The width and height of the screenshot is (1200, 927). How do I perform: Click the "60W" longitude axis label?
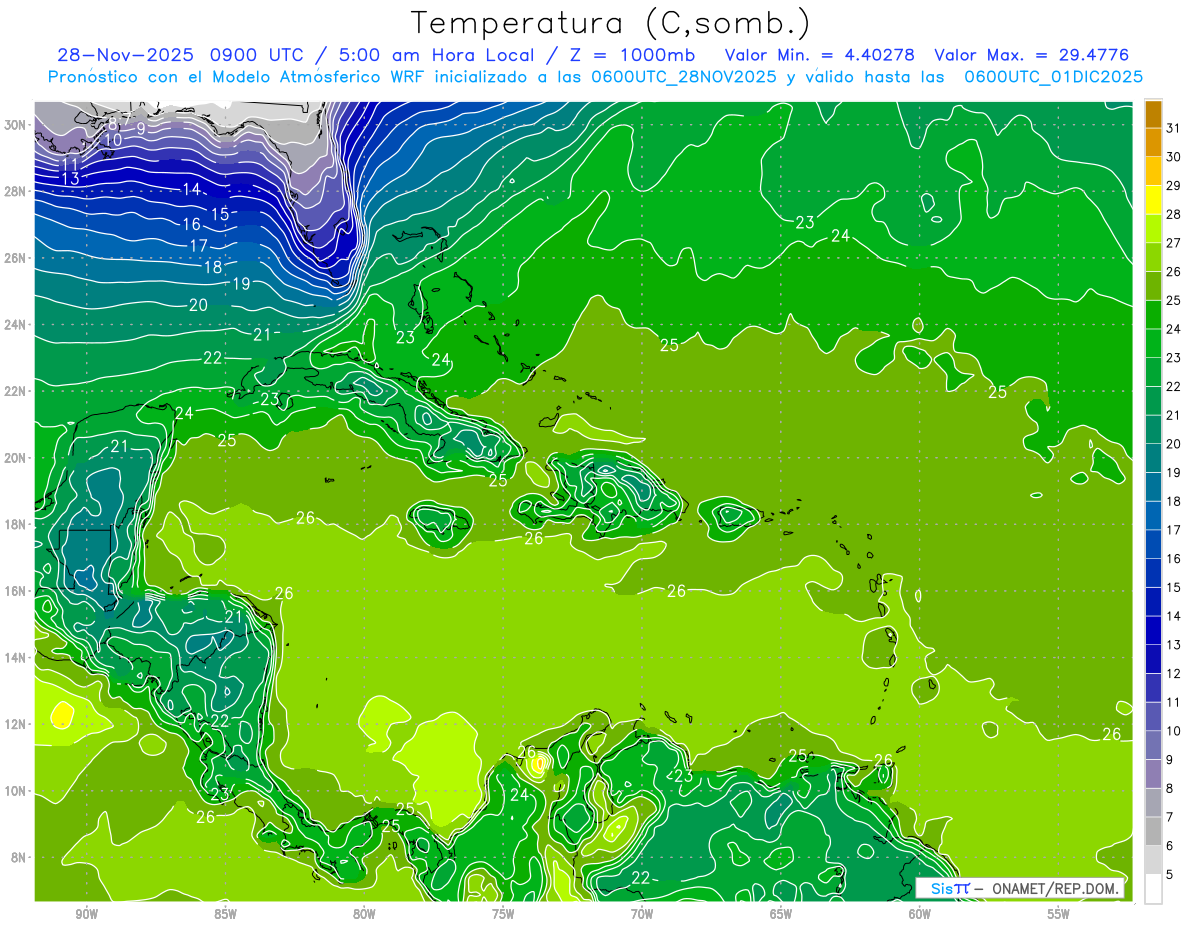[x=919, y=913]
